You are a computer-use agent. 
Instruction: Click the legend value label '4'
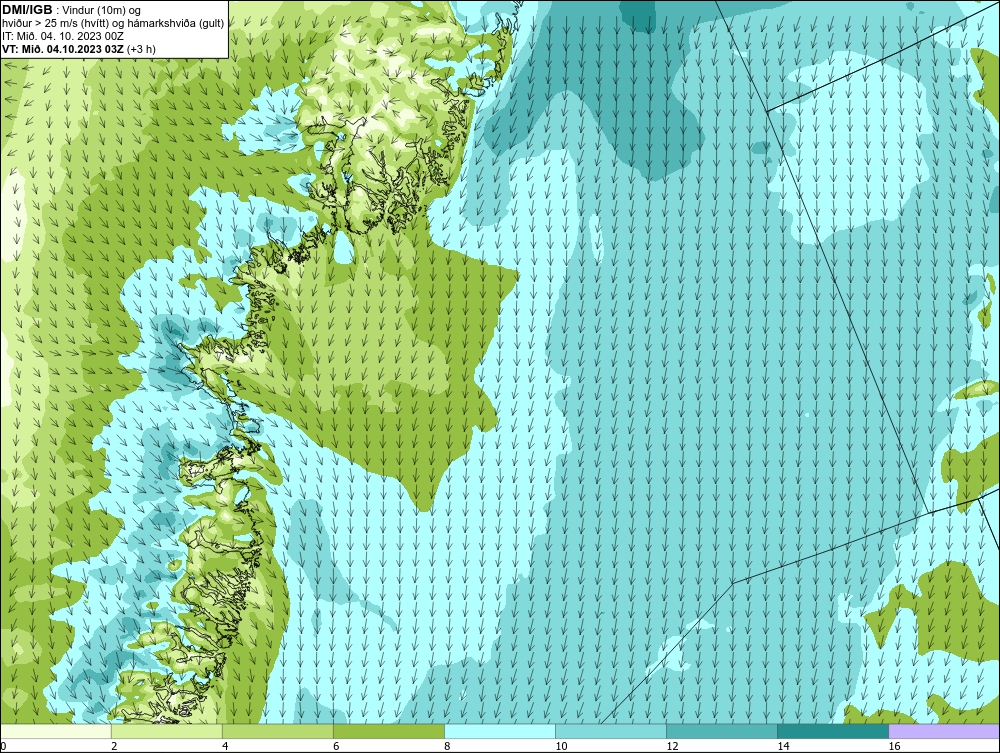coord(225,746)
